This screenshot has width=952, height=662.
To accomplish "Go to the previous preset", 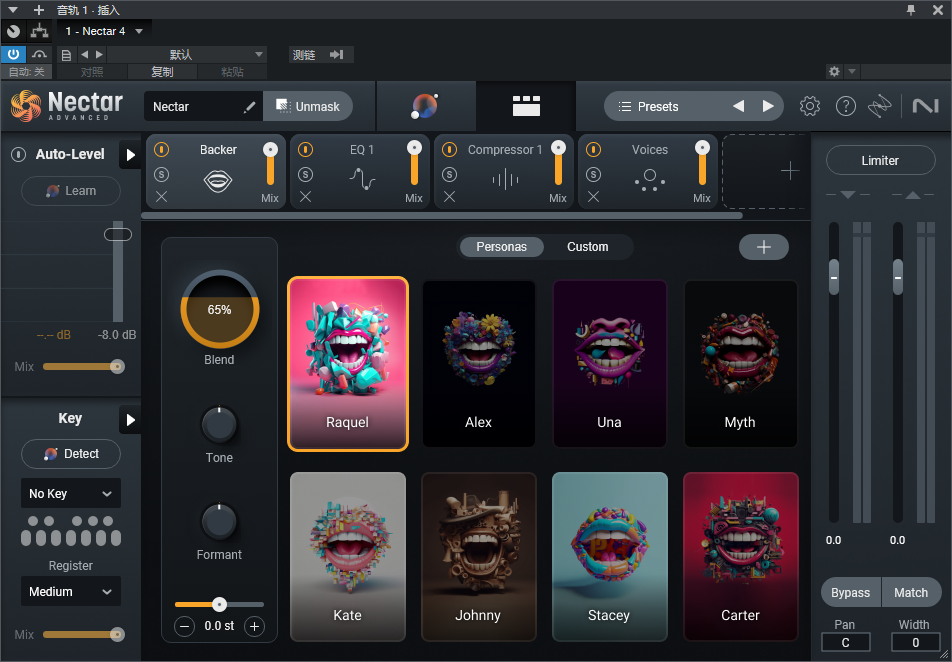I will (738, 106).
